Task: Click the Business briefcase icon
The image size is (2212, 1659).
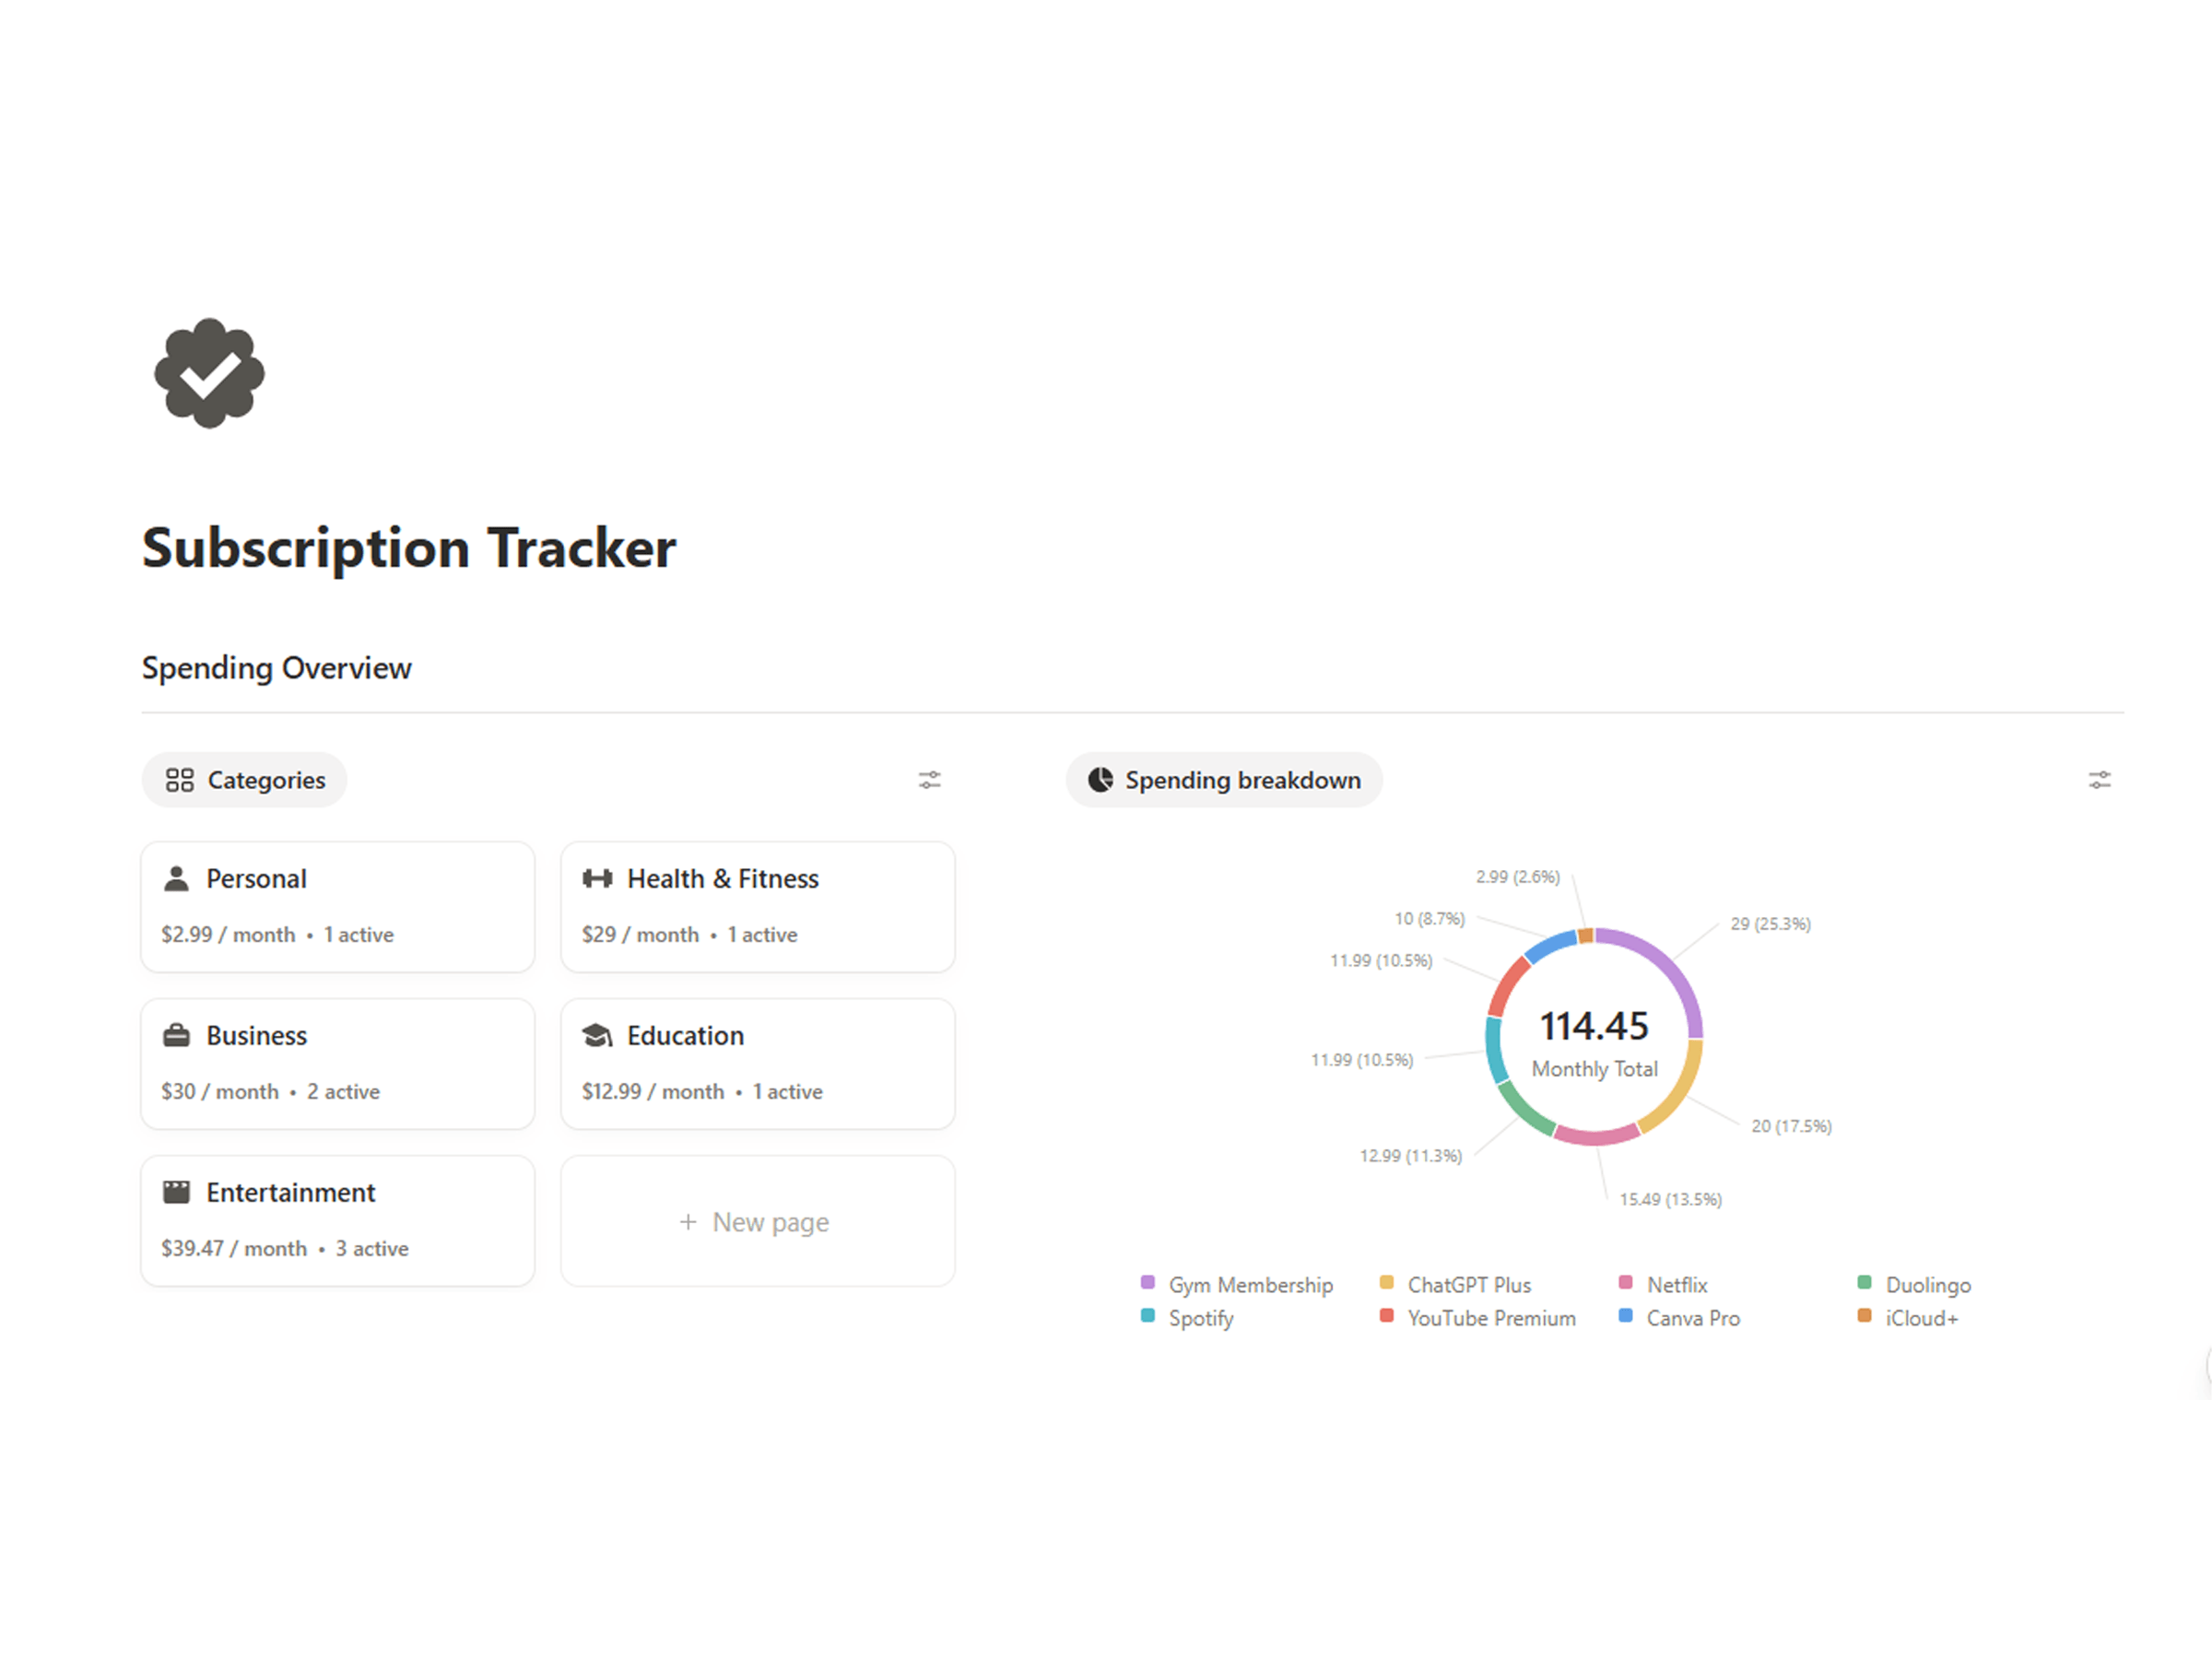Action: [x=176, y=1036]
